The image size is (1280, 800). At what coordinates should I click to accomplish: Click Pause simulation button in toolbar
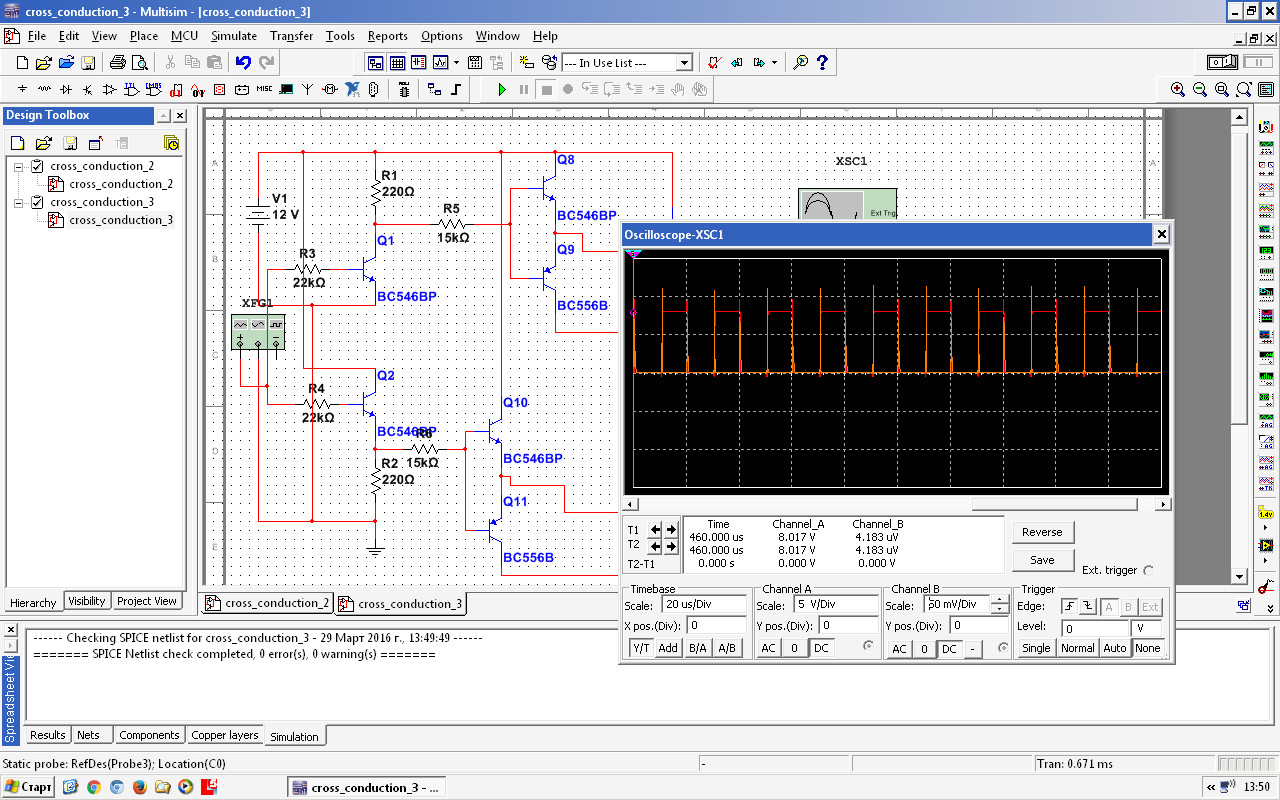point(524,89)
